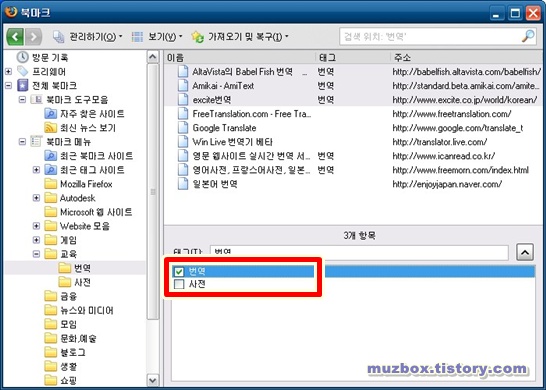The height and width of the screenshot is (390, 546).
Task: Select Amikai - AmiText bookmark
Action: pyautogui.click(x=353, y=86)
